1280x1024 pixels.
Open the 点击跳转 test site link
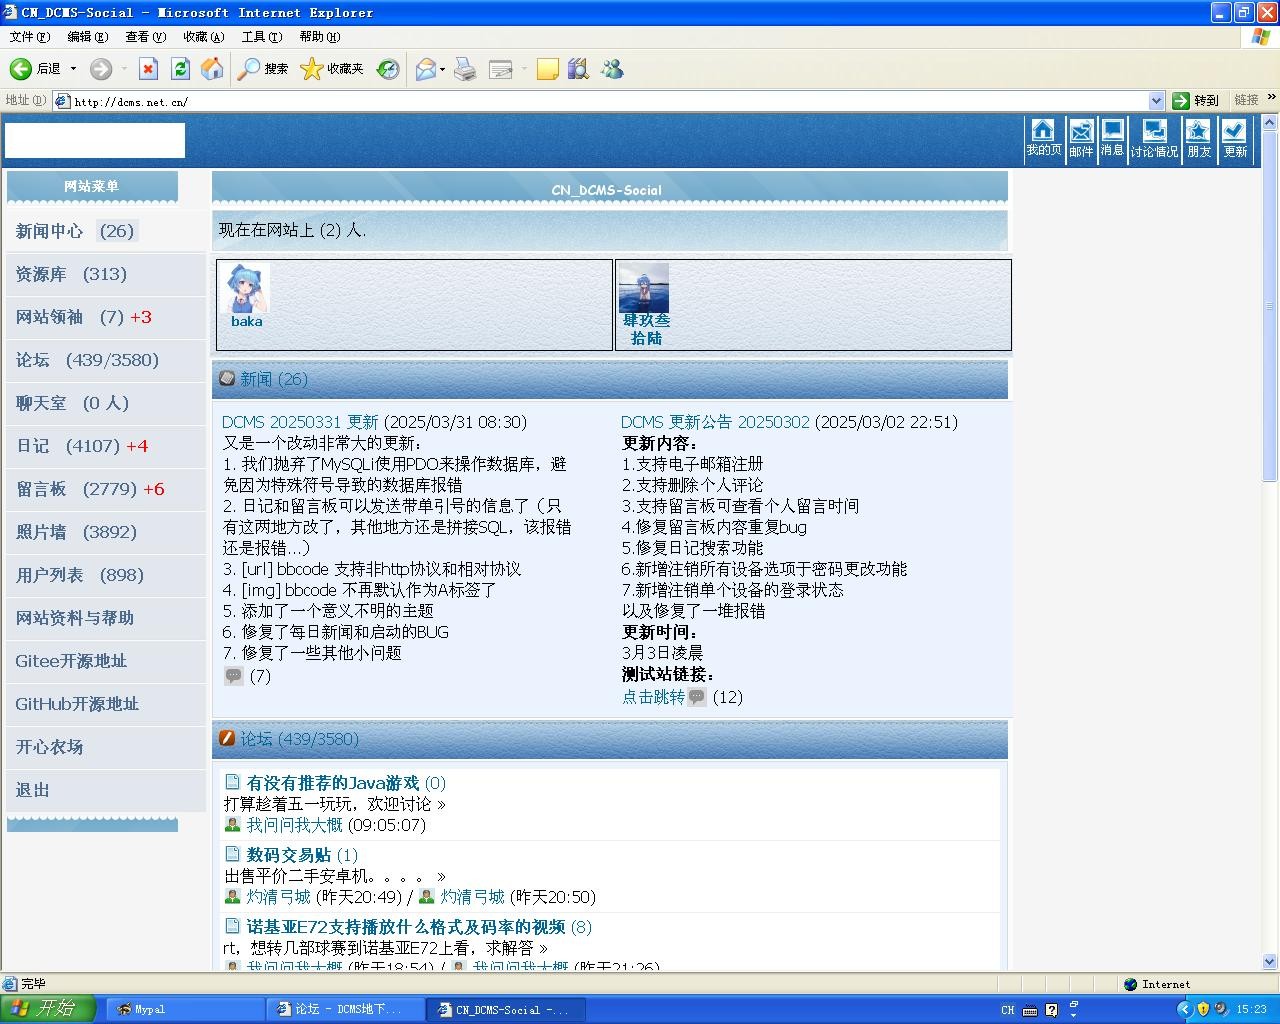point(653,697)
